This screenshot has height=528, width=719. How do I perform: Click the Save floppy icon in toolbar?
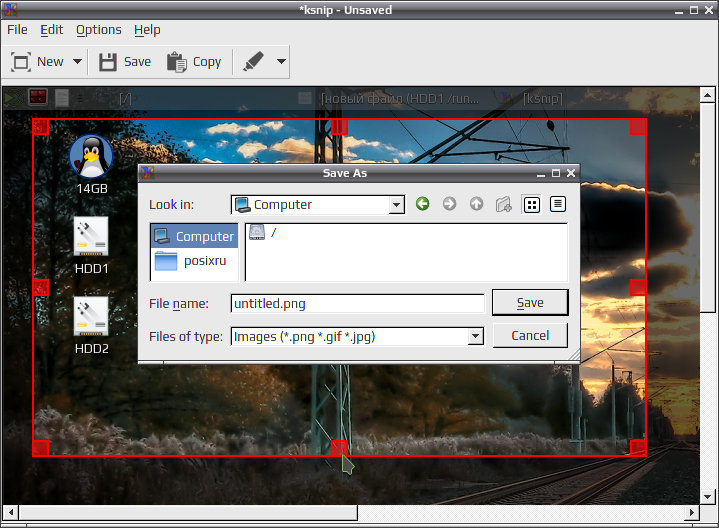click(108, 62)
